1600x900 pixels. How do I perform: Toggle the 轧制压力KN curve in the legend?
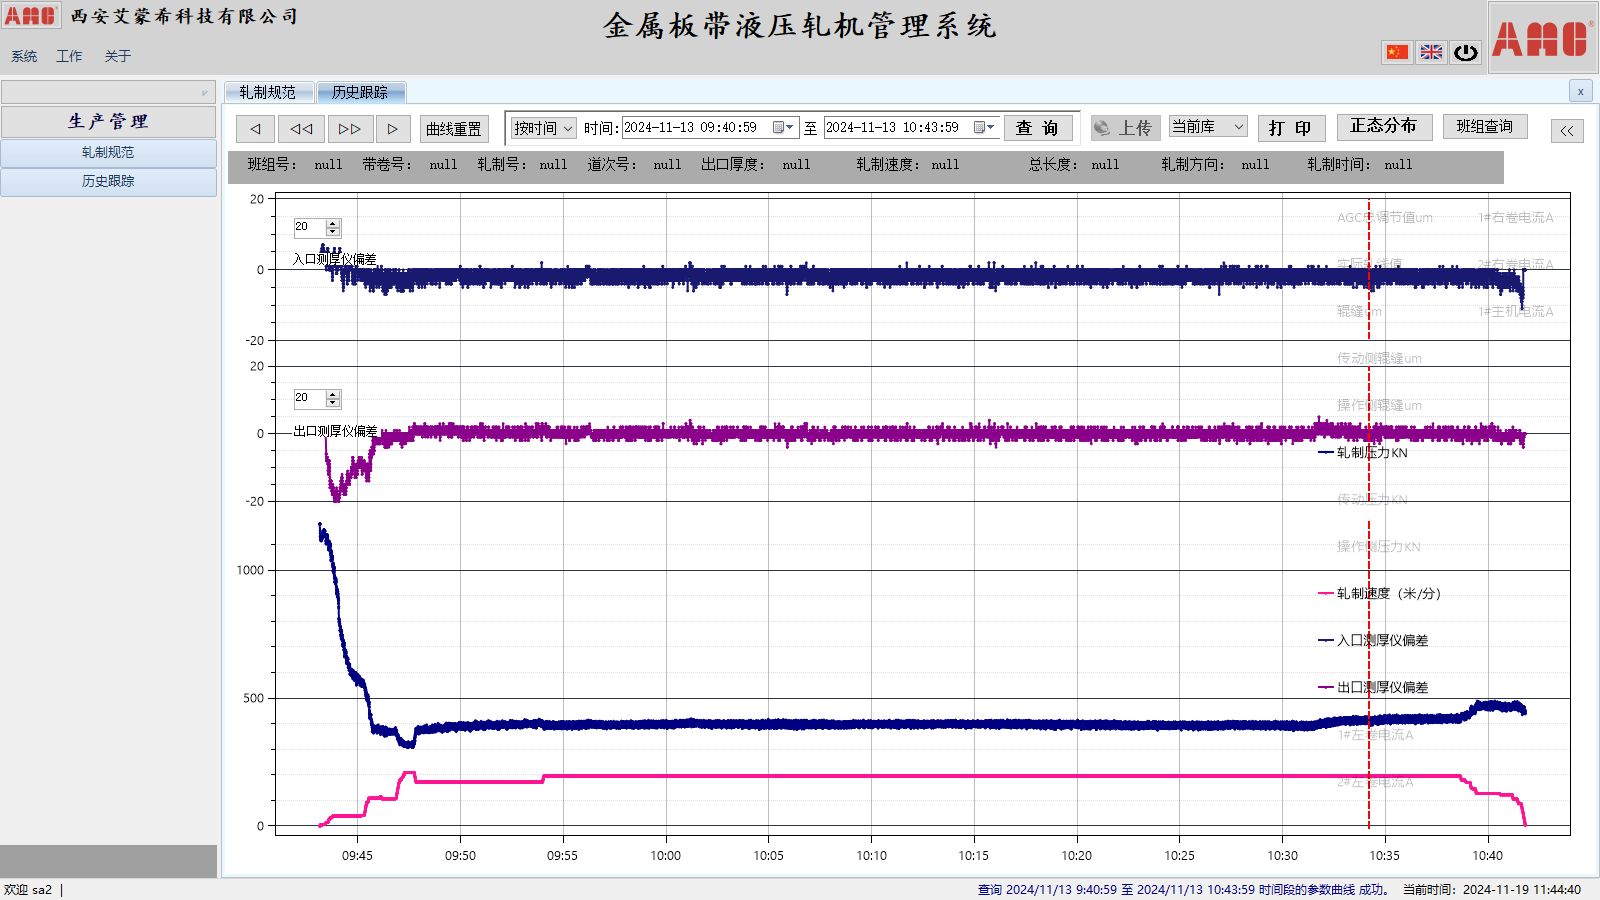[x=1371, y=453]
